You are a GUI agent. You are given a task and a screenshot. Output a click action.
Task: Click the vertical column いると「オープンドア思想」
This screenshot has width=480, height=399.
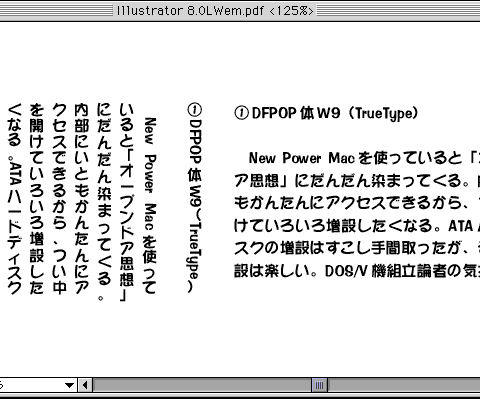tap(127, 202)
